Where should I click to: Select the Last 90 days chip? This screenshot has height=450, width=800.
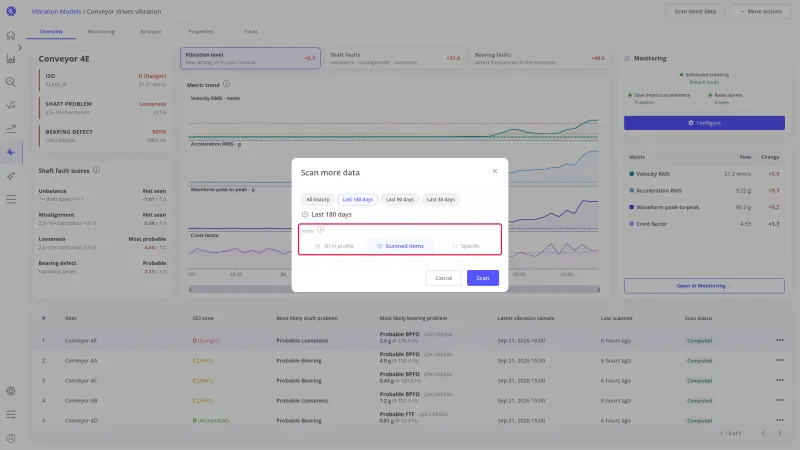tap(399, 199)
